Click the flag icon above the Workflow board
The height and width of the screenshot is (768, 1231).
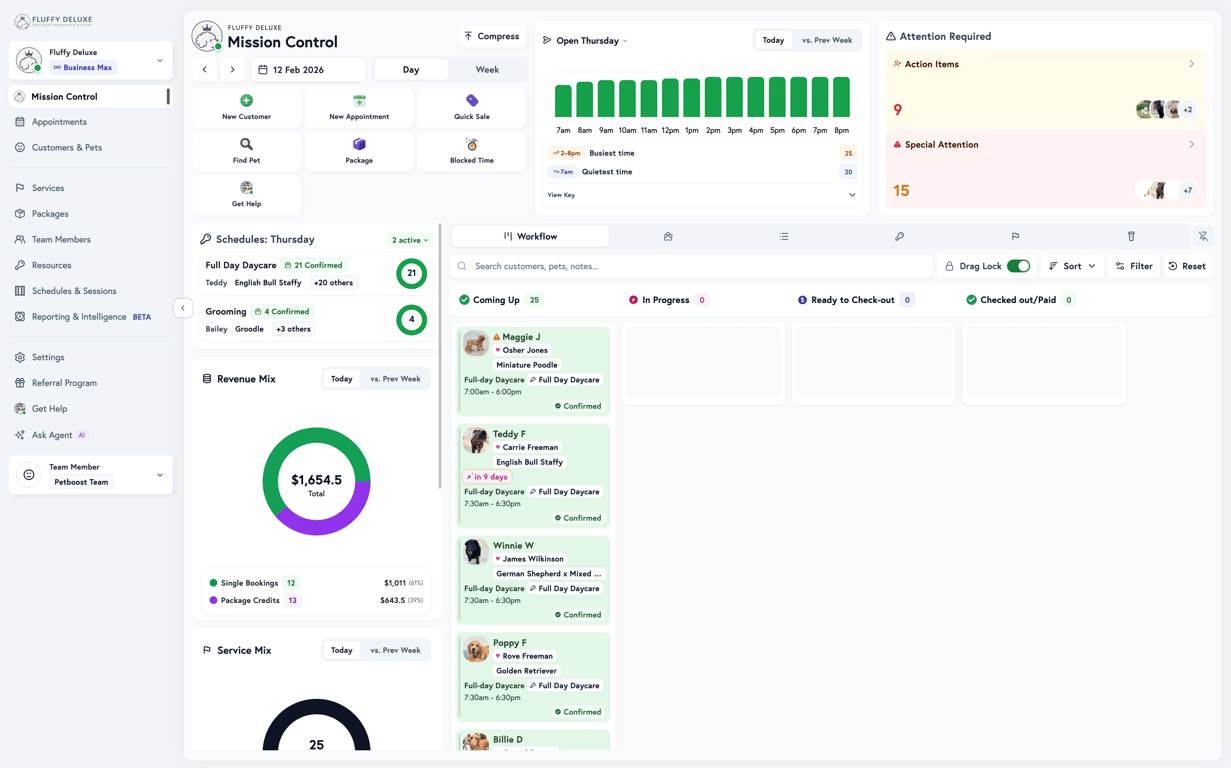click(1015, 236)
